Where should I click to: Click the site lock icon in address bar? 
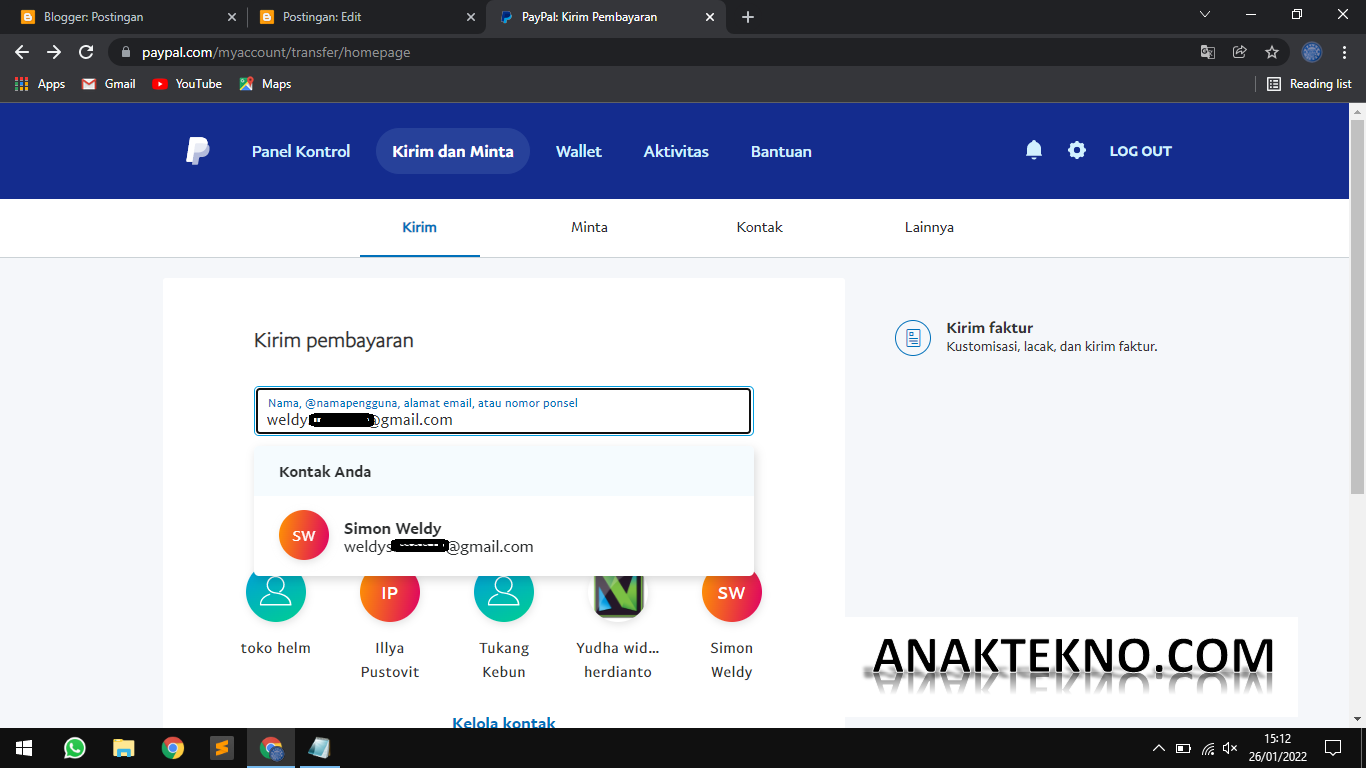(126, 52)
